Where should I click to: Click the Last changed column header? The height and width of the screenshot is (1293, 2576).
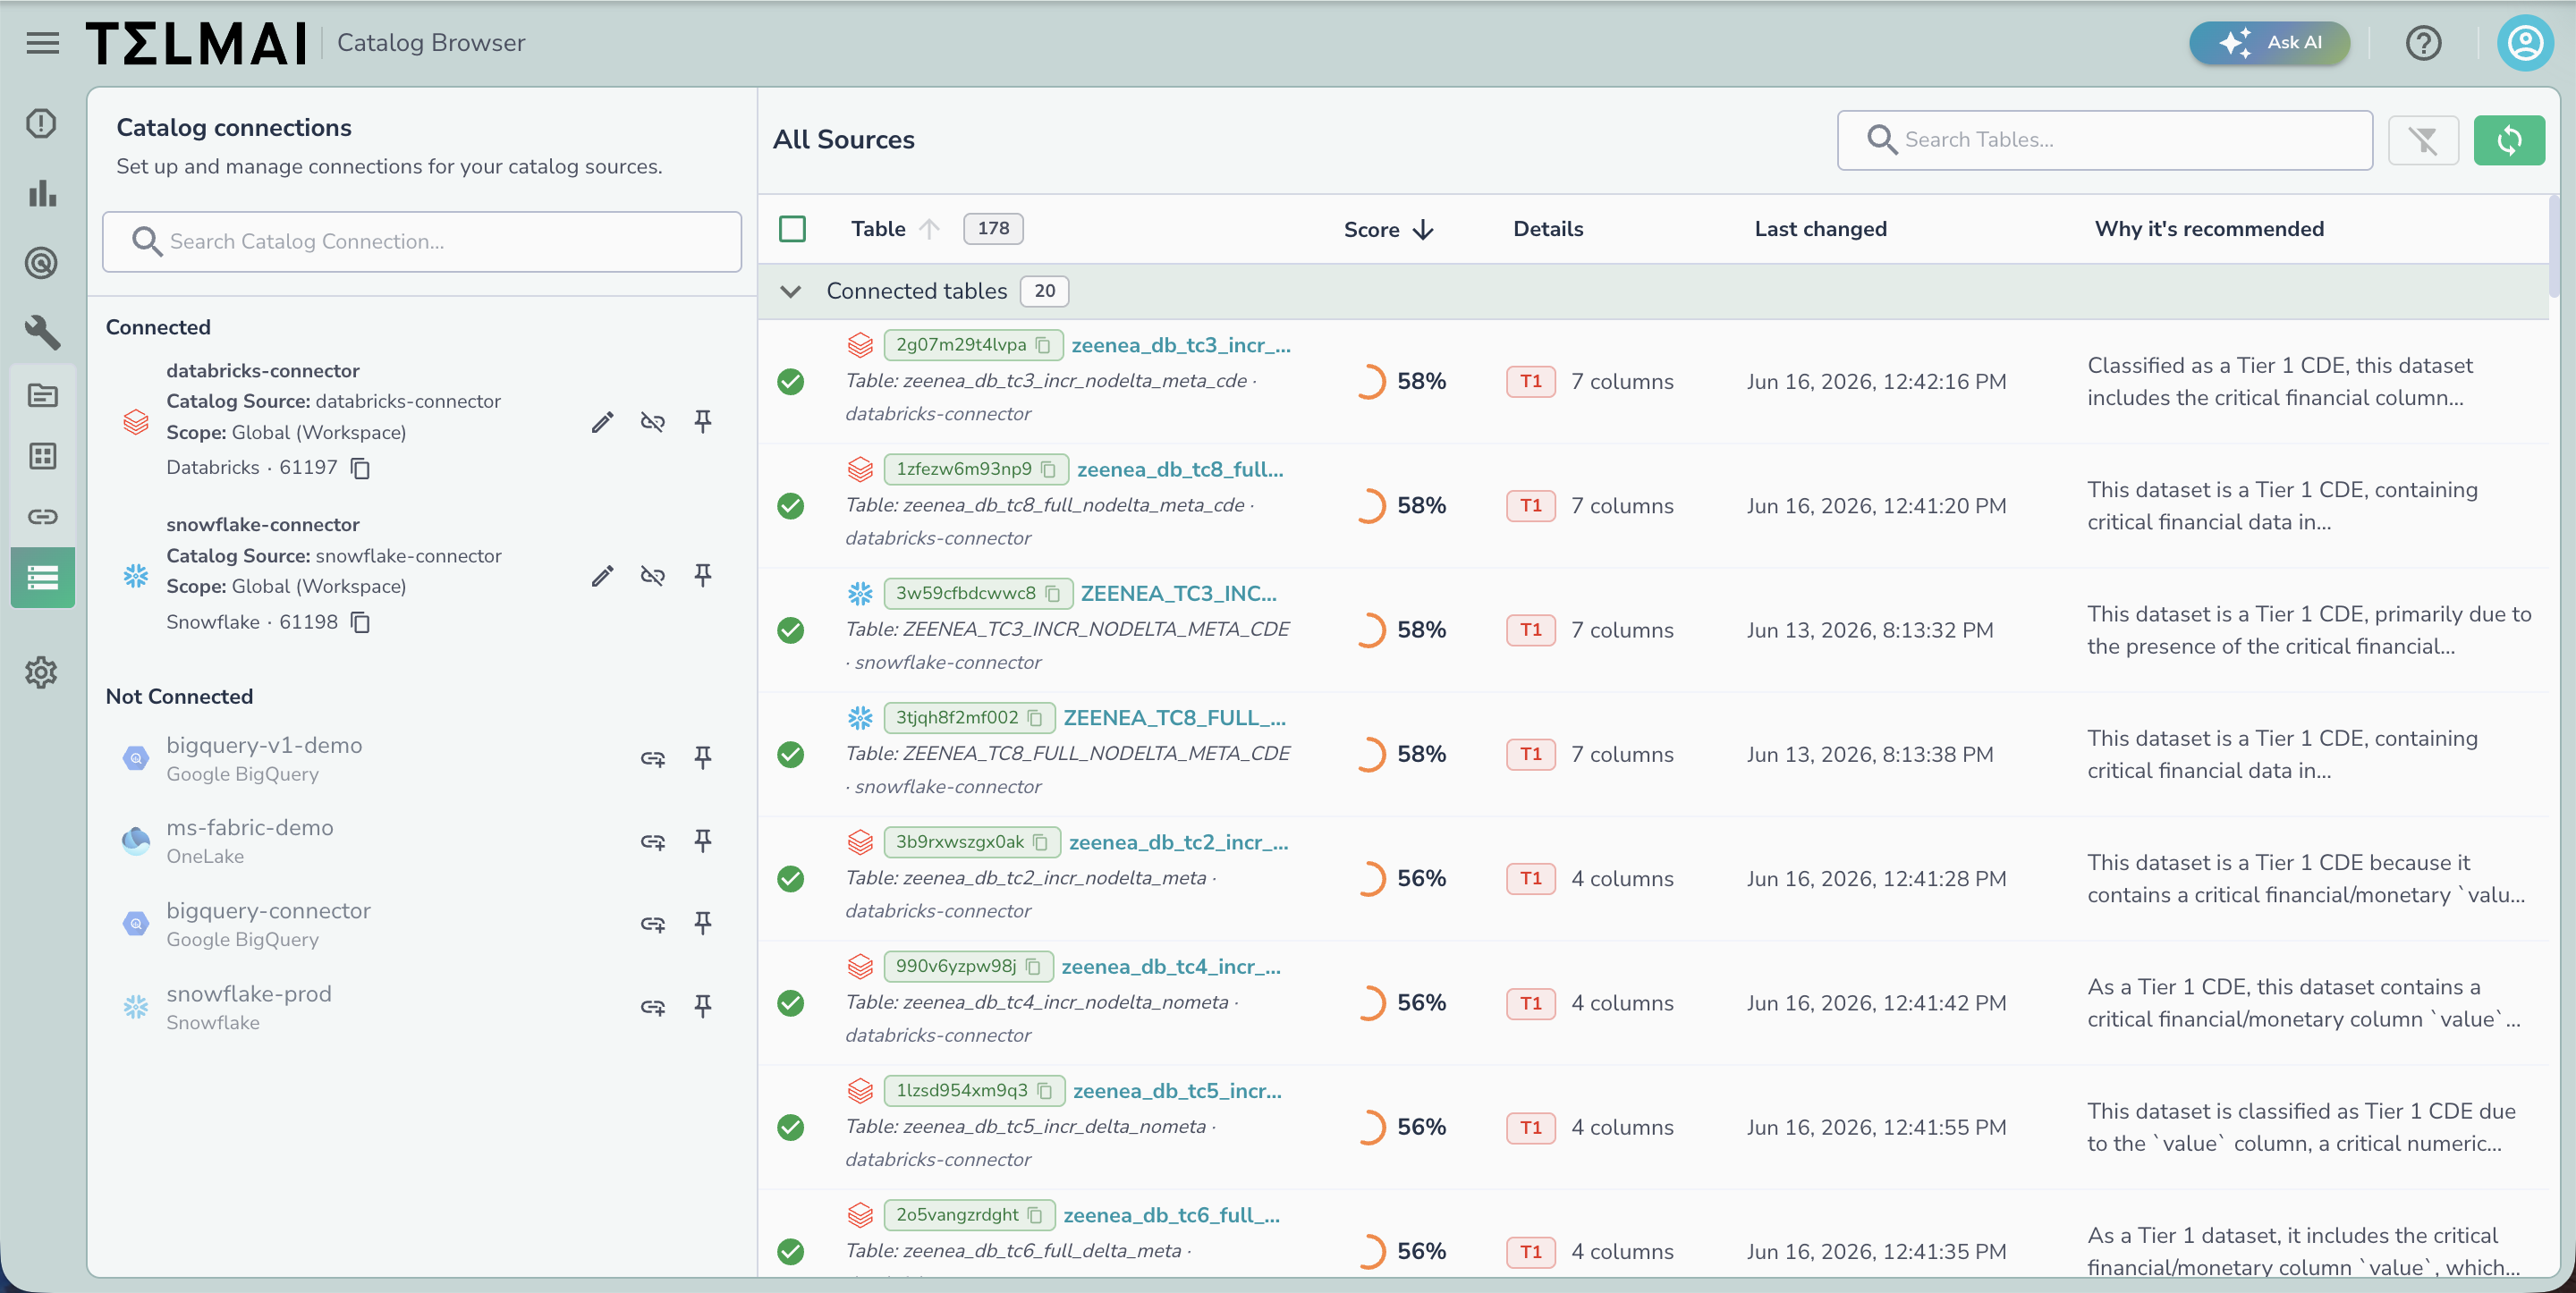click(1820, 229)
